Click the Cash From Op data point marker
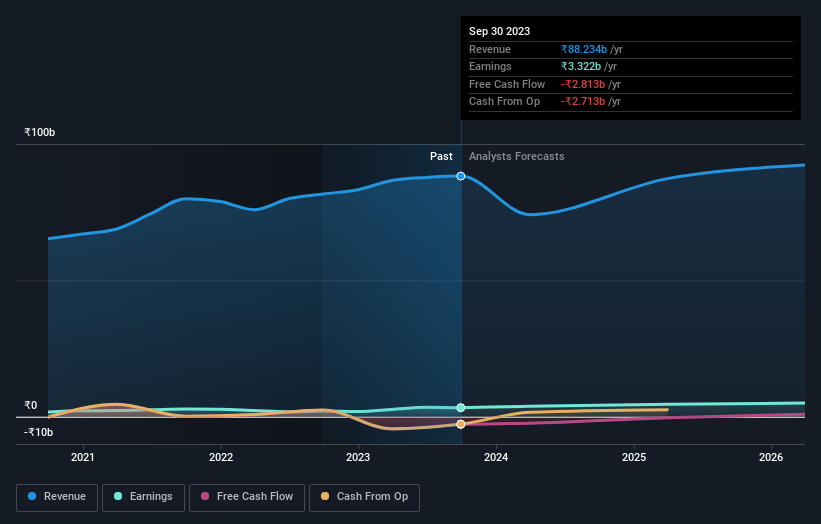This screenshot has height=524, width=821. coord(461,424)
